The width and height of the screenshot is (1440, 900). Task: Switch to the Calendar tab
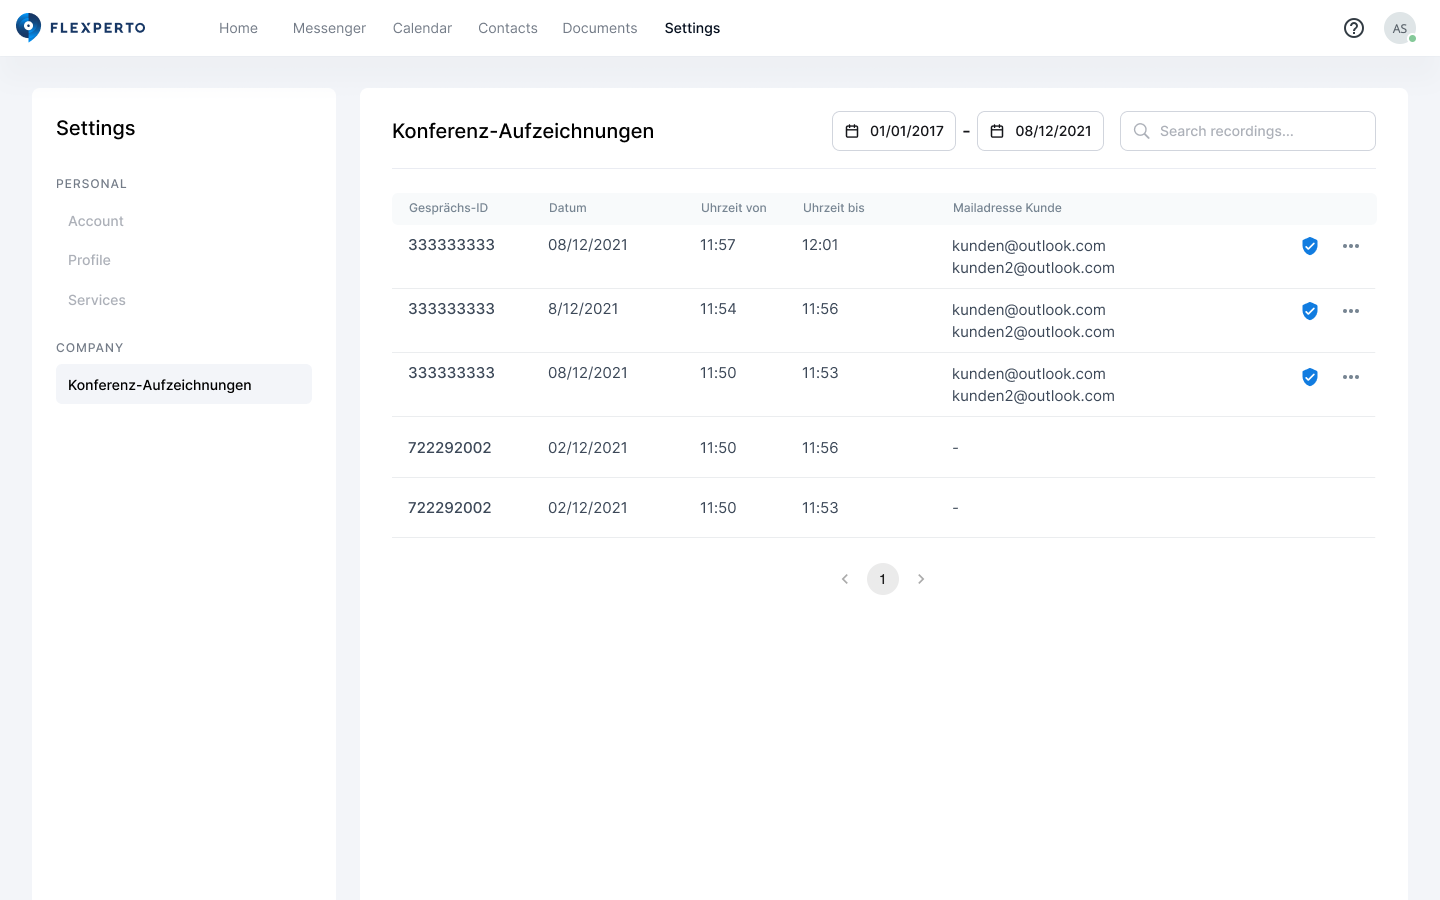422,28
